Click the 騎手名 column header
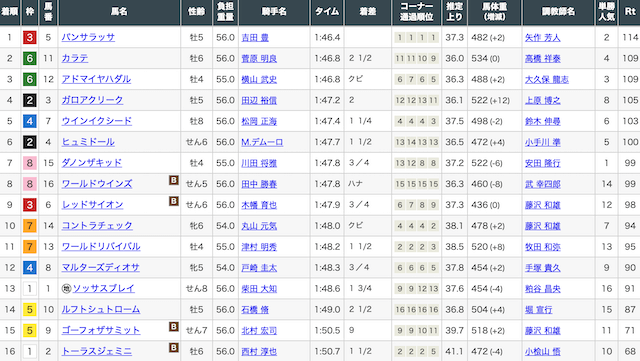 tap(274, 12)
